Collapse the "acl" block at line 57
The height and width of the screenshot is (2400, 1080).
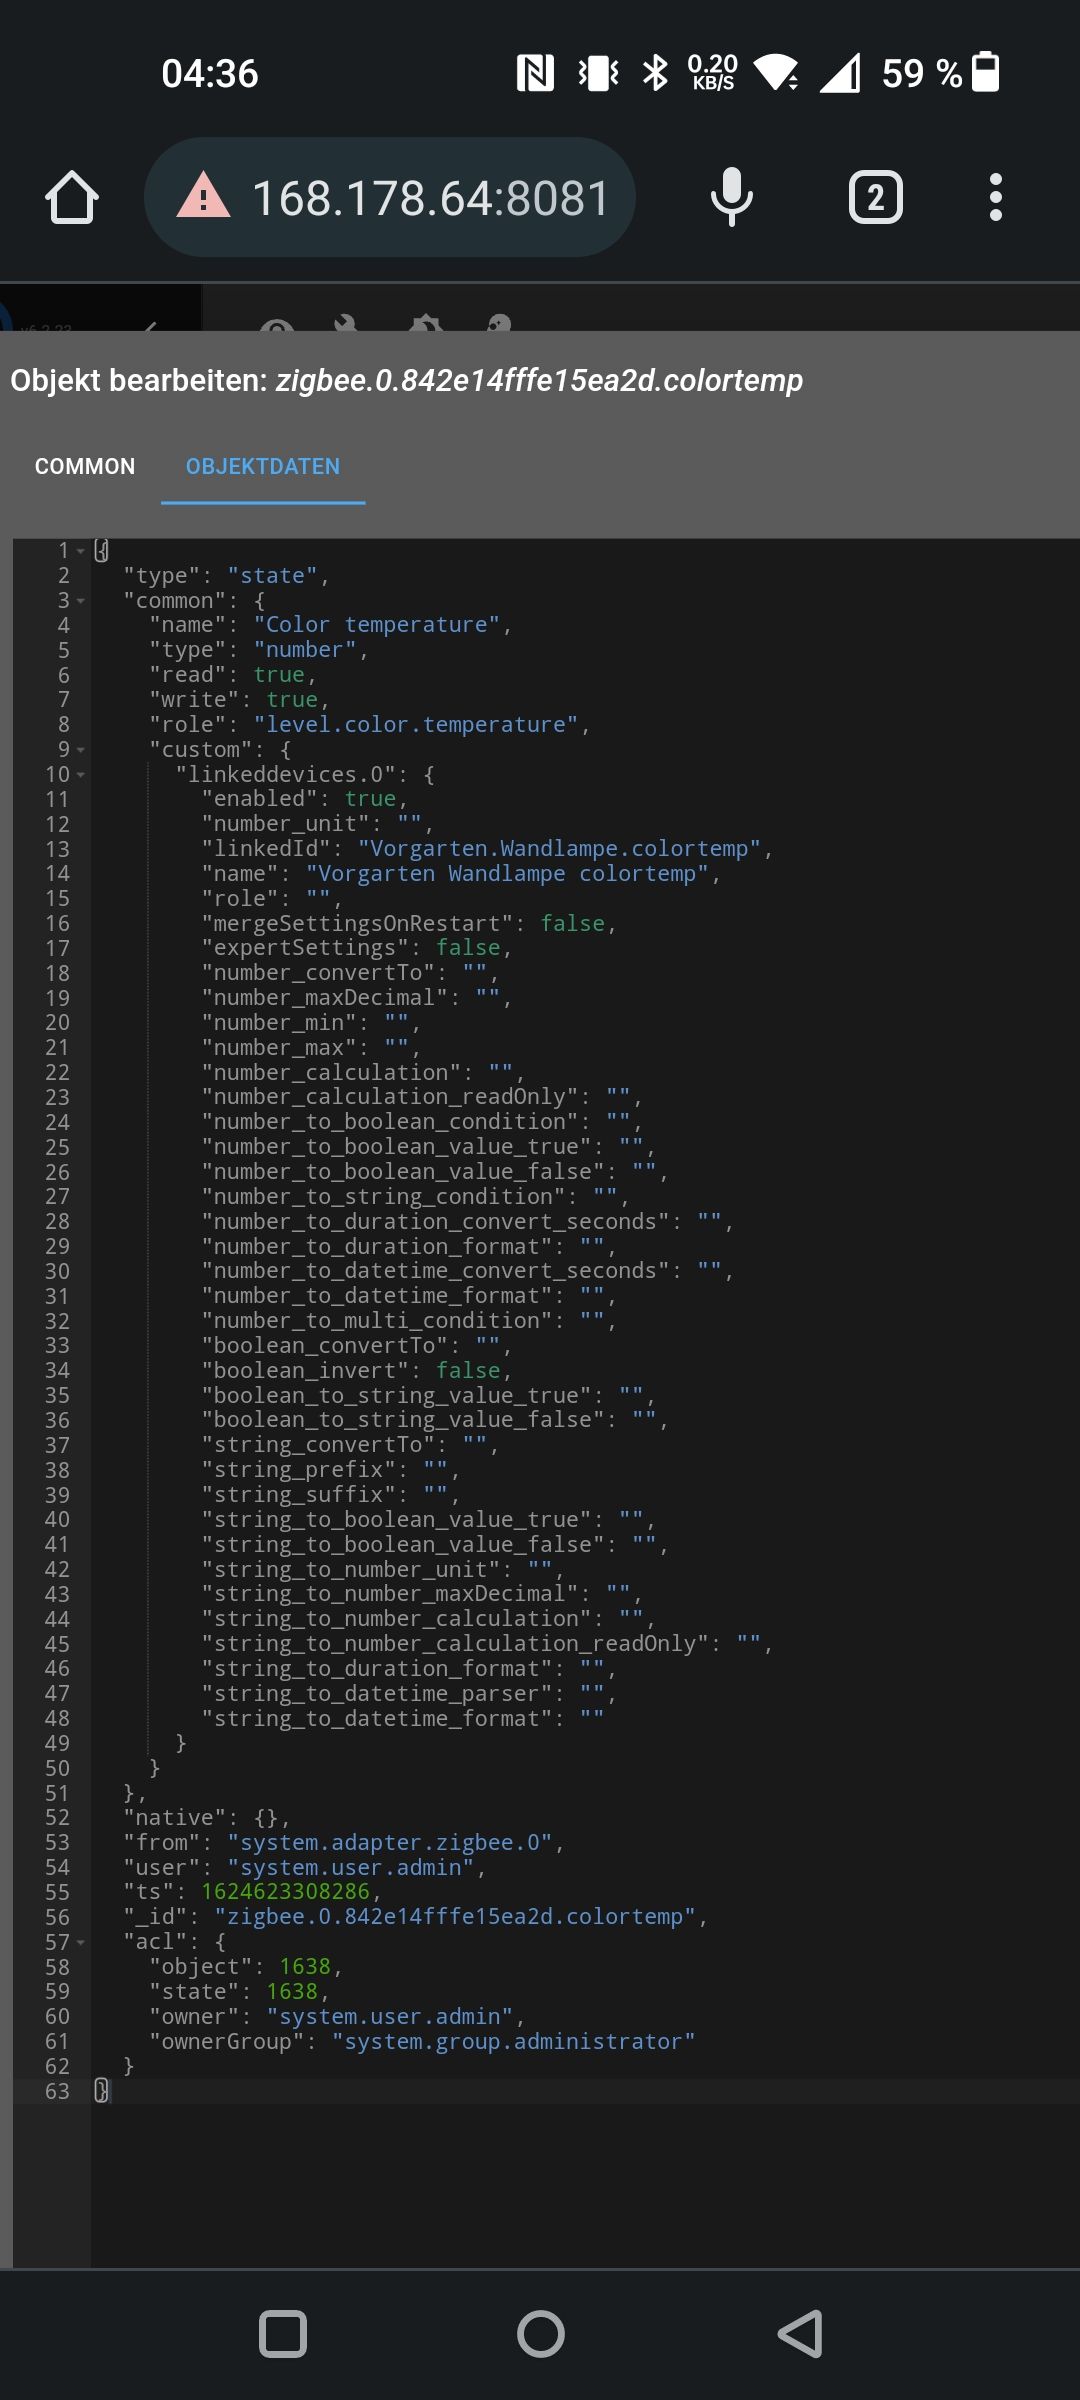click(x=81, y=1942)
